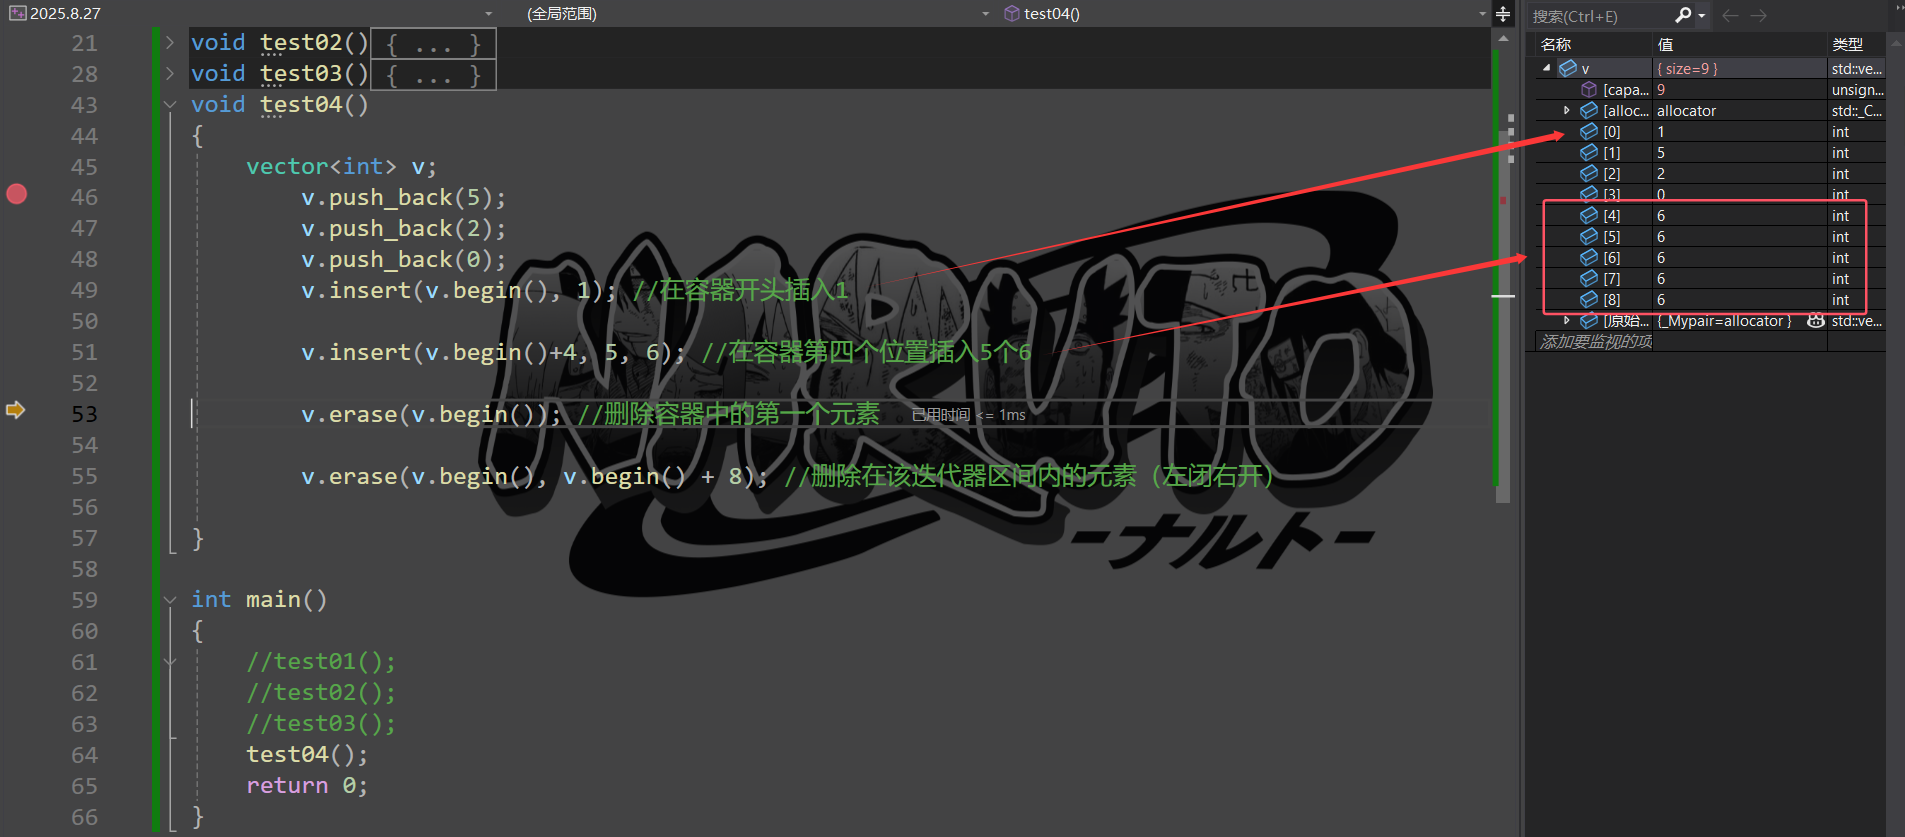This screenshot has width=1905, height=837.
Task: Sort by the 值 column header
Action: [1739, 44]
